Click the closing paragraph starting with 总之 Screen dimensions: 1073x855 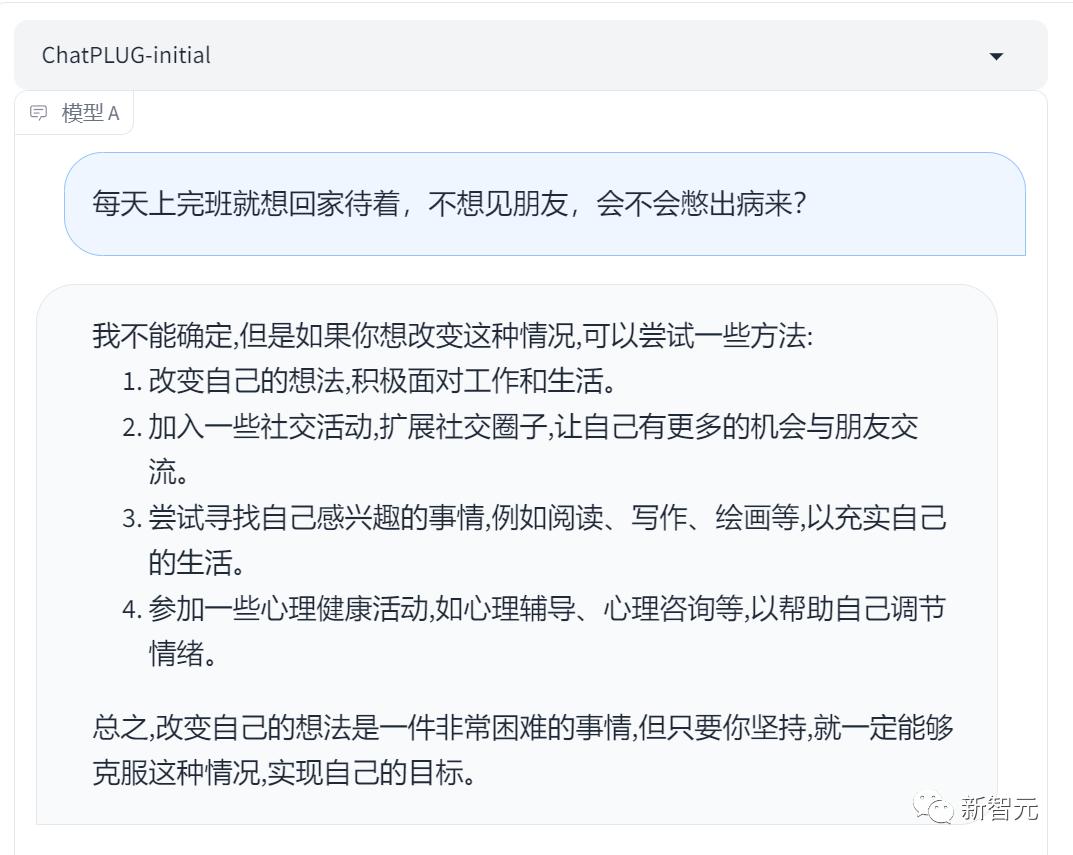coord(522,727)
